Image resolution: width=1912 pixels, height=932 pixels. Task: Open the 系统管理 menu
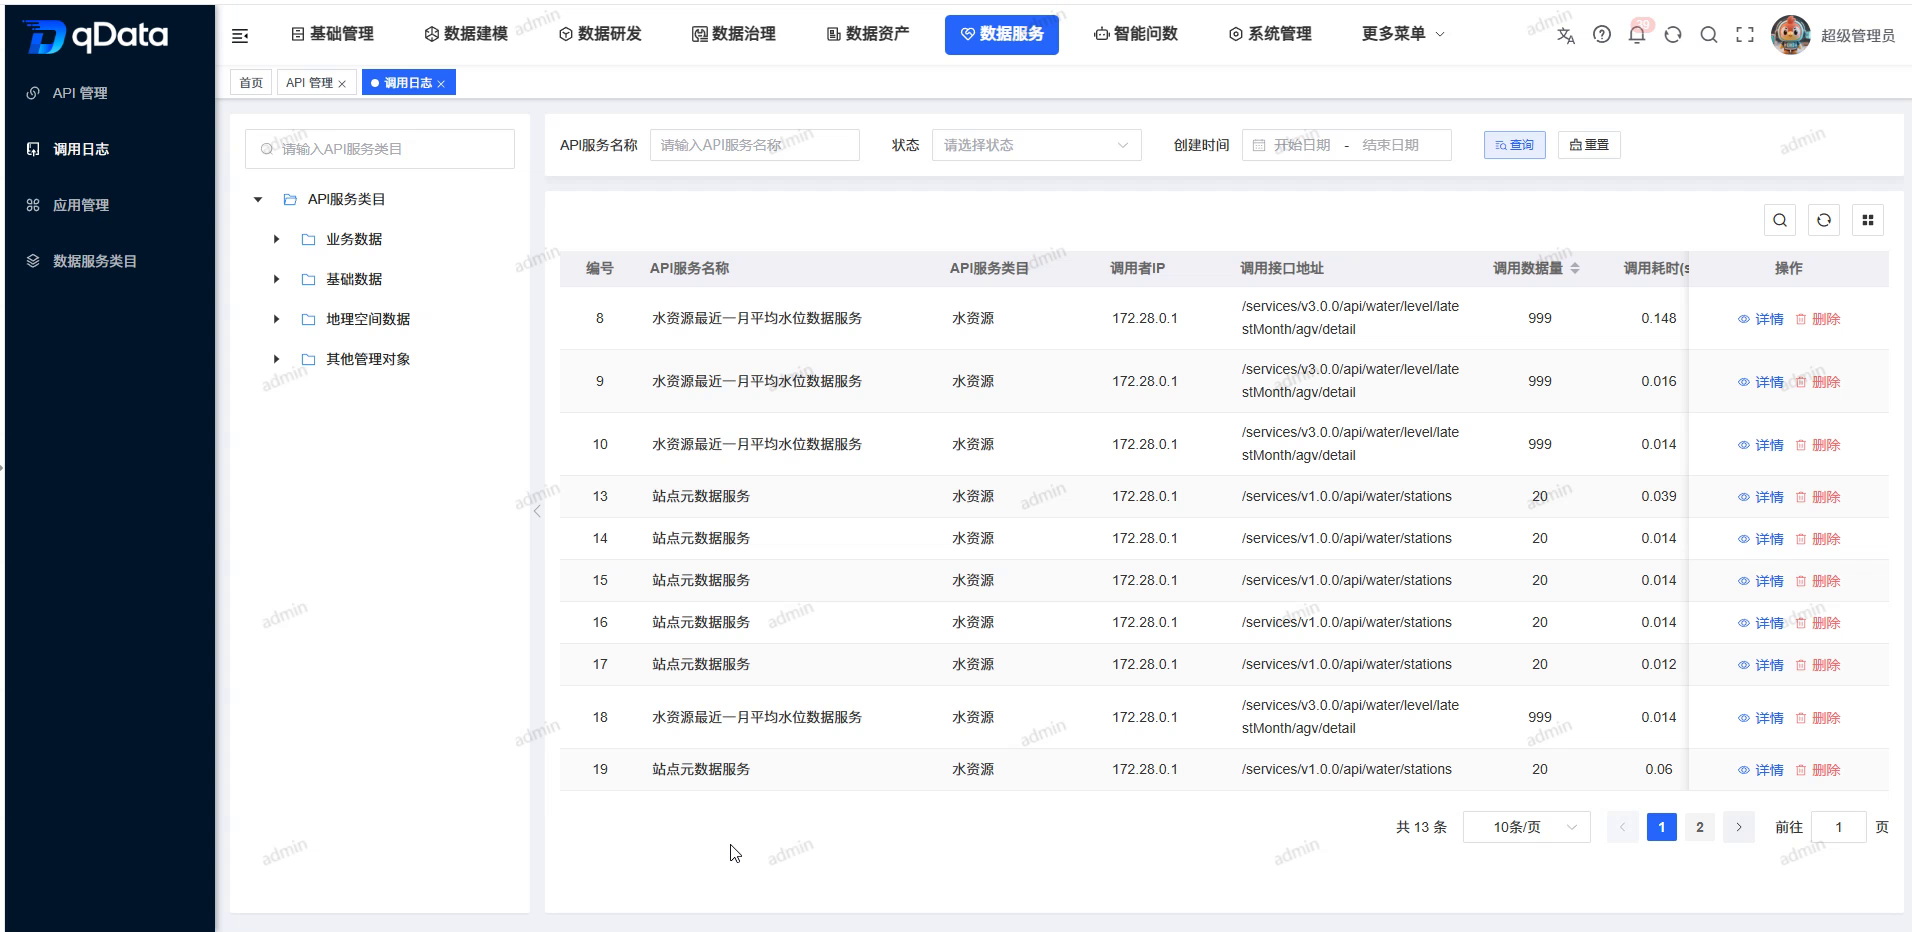[x=1270, y=34]
